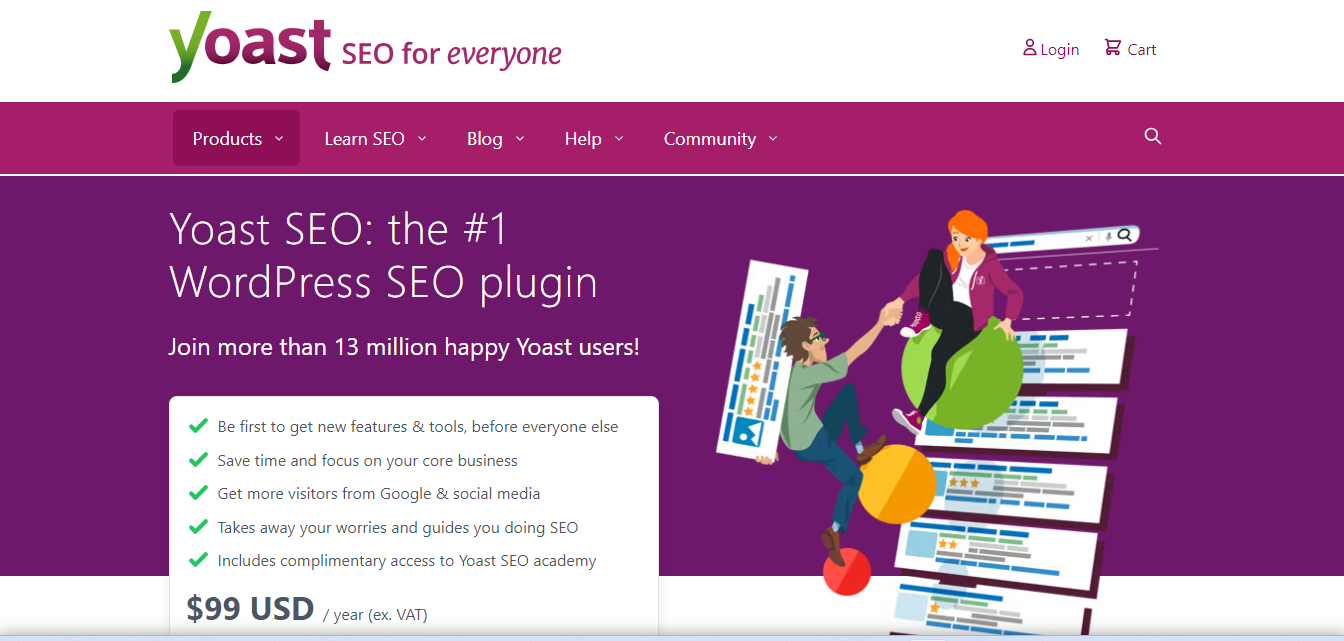
Task: Click the '/ year (ex. VAT)' text
Action: tap(375, 614)
